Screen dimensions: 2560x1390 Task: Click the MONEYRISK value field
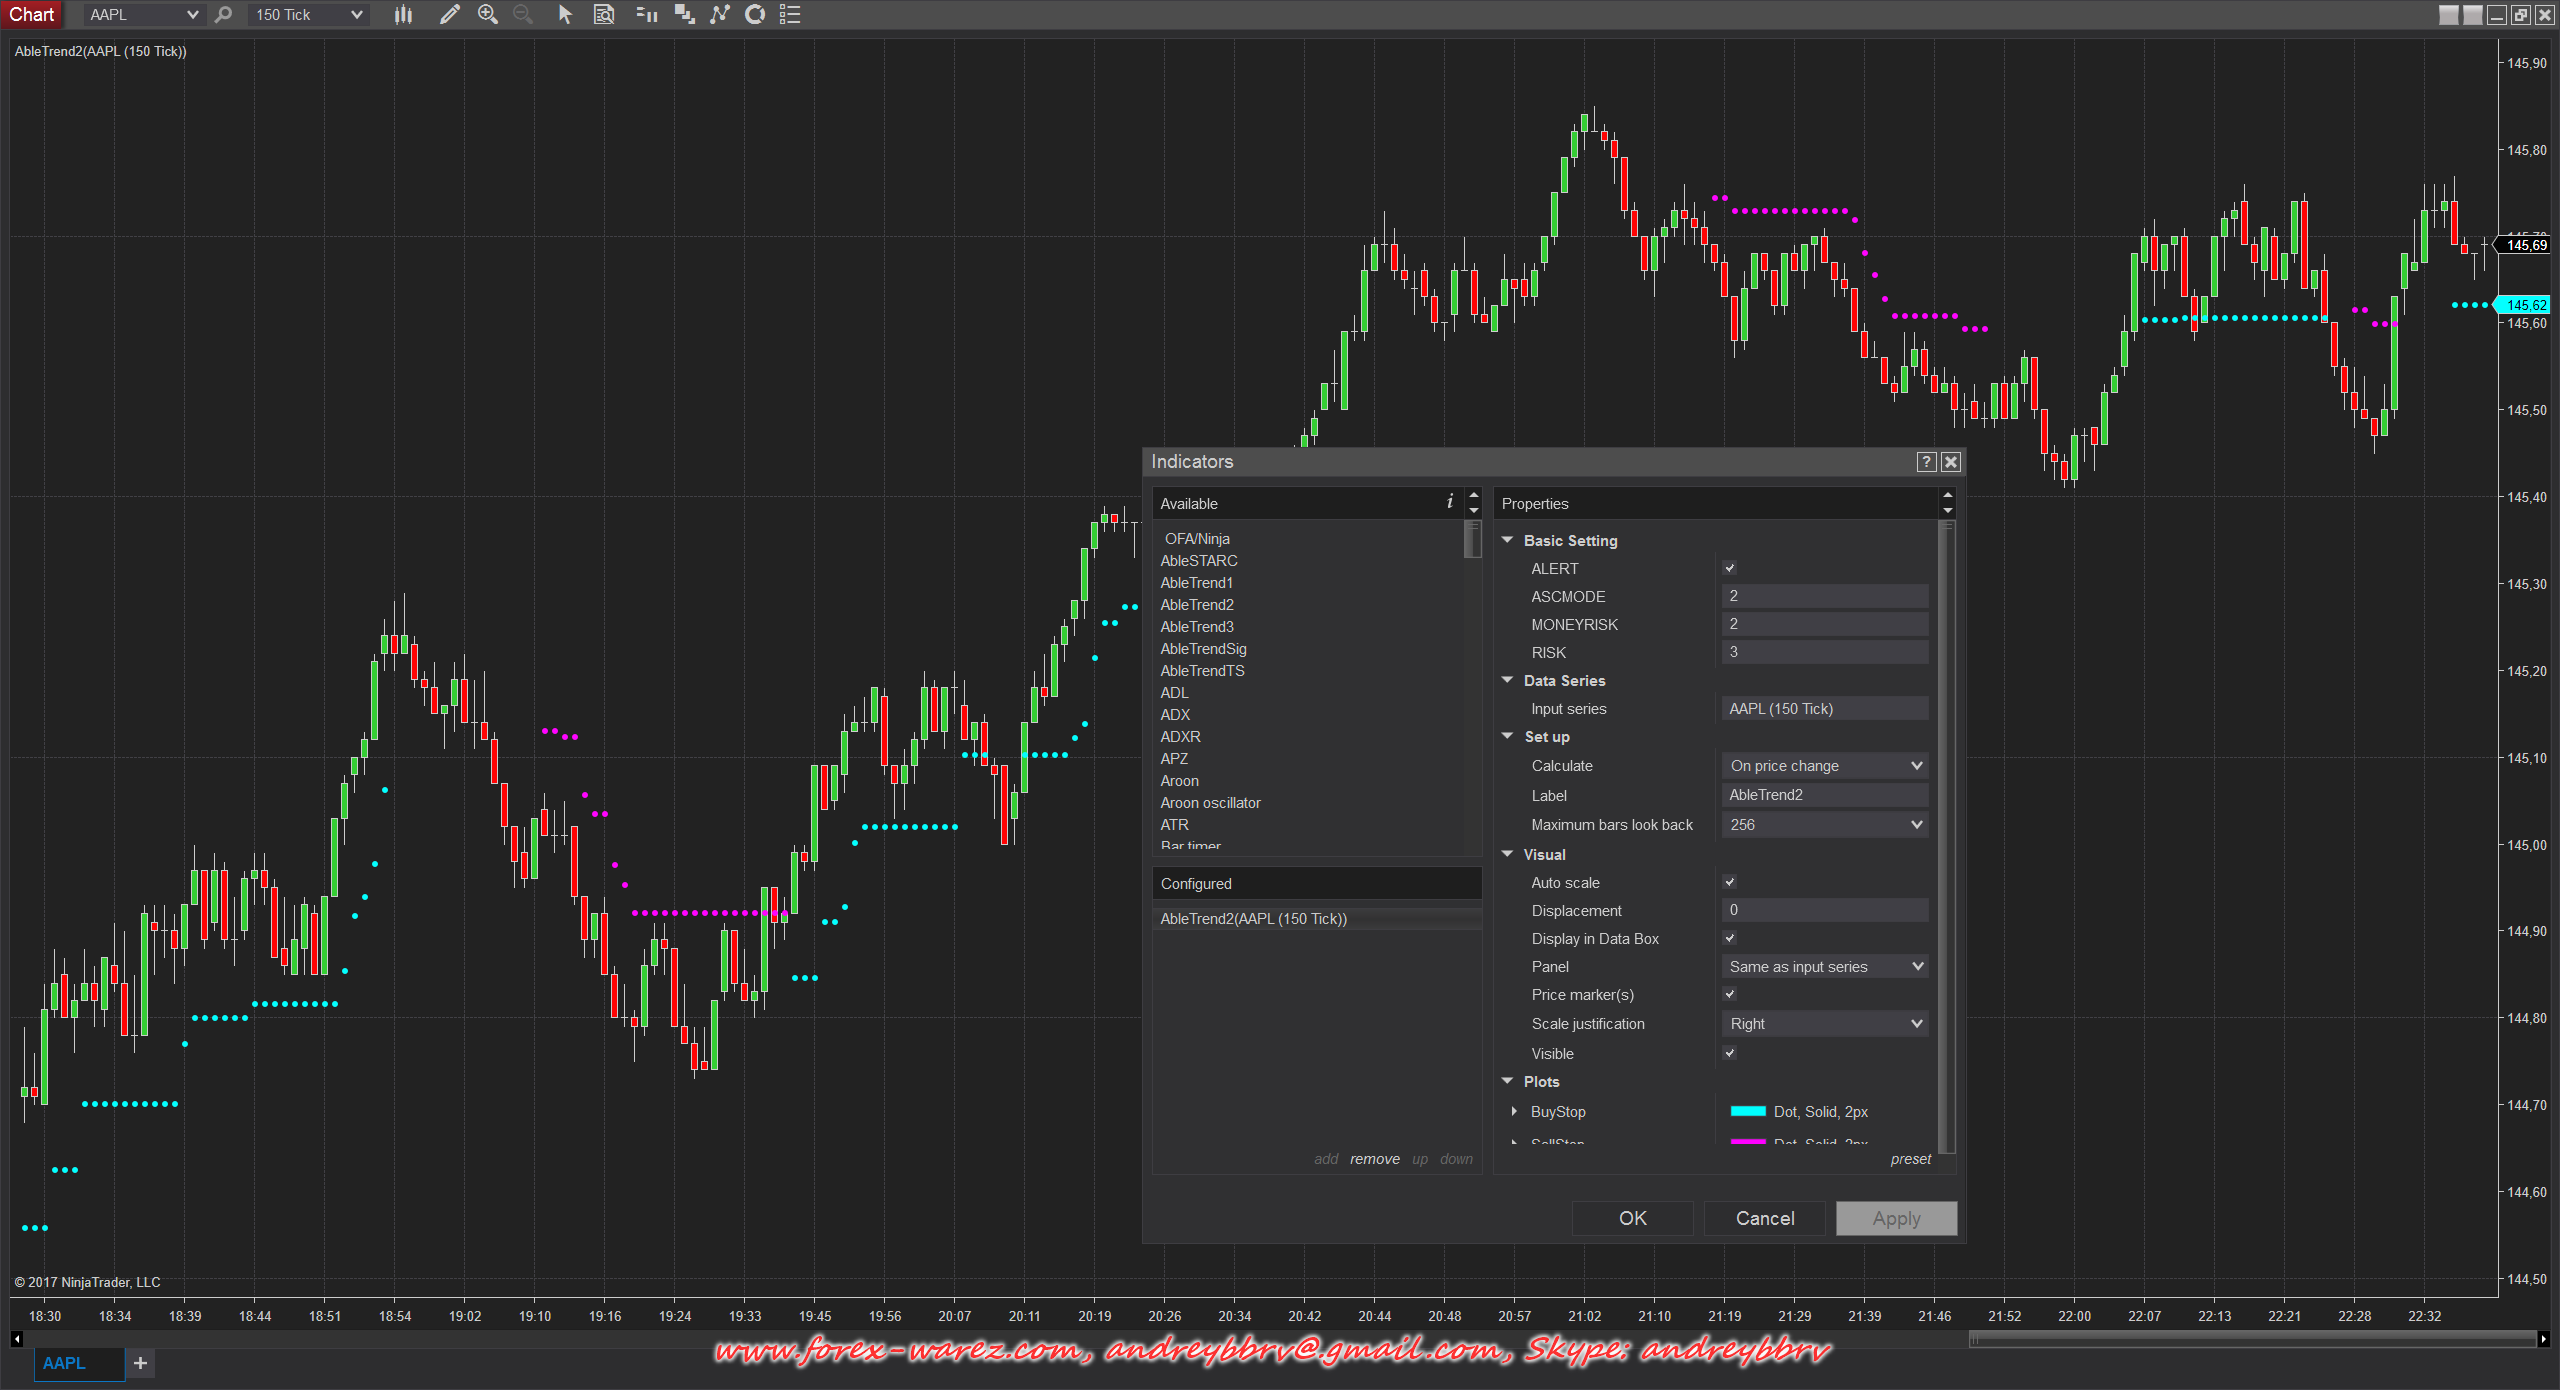[1825, 624]
